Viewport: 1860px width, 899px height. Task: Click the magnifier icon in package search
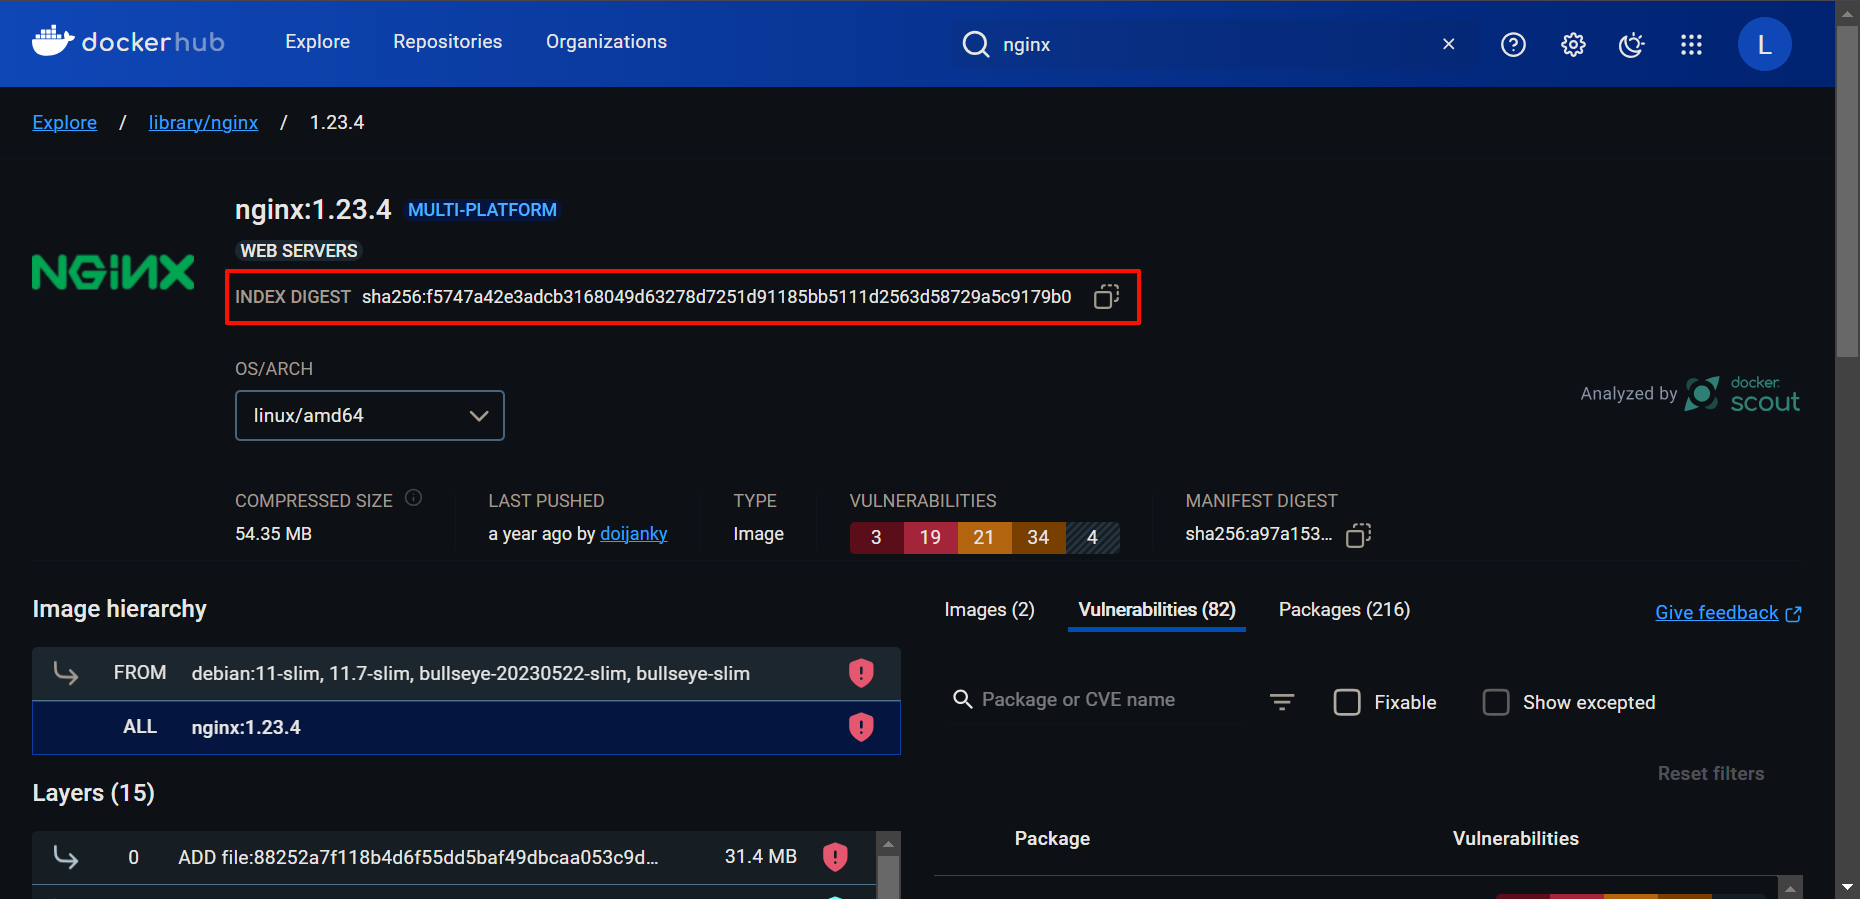962,699
